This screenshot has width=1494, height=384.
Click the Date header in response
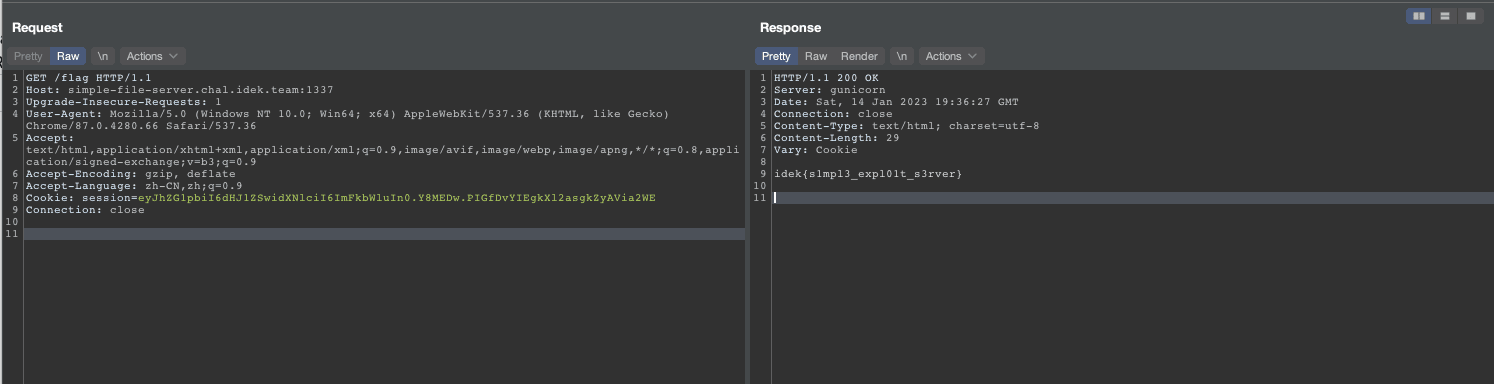tap(896, 102)
